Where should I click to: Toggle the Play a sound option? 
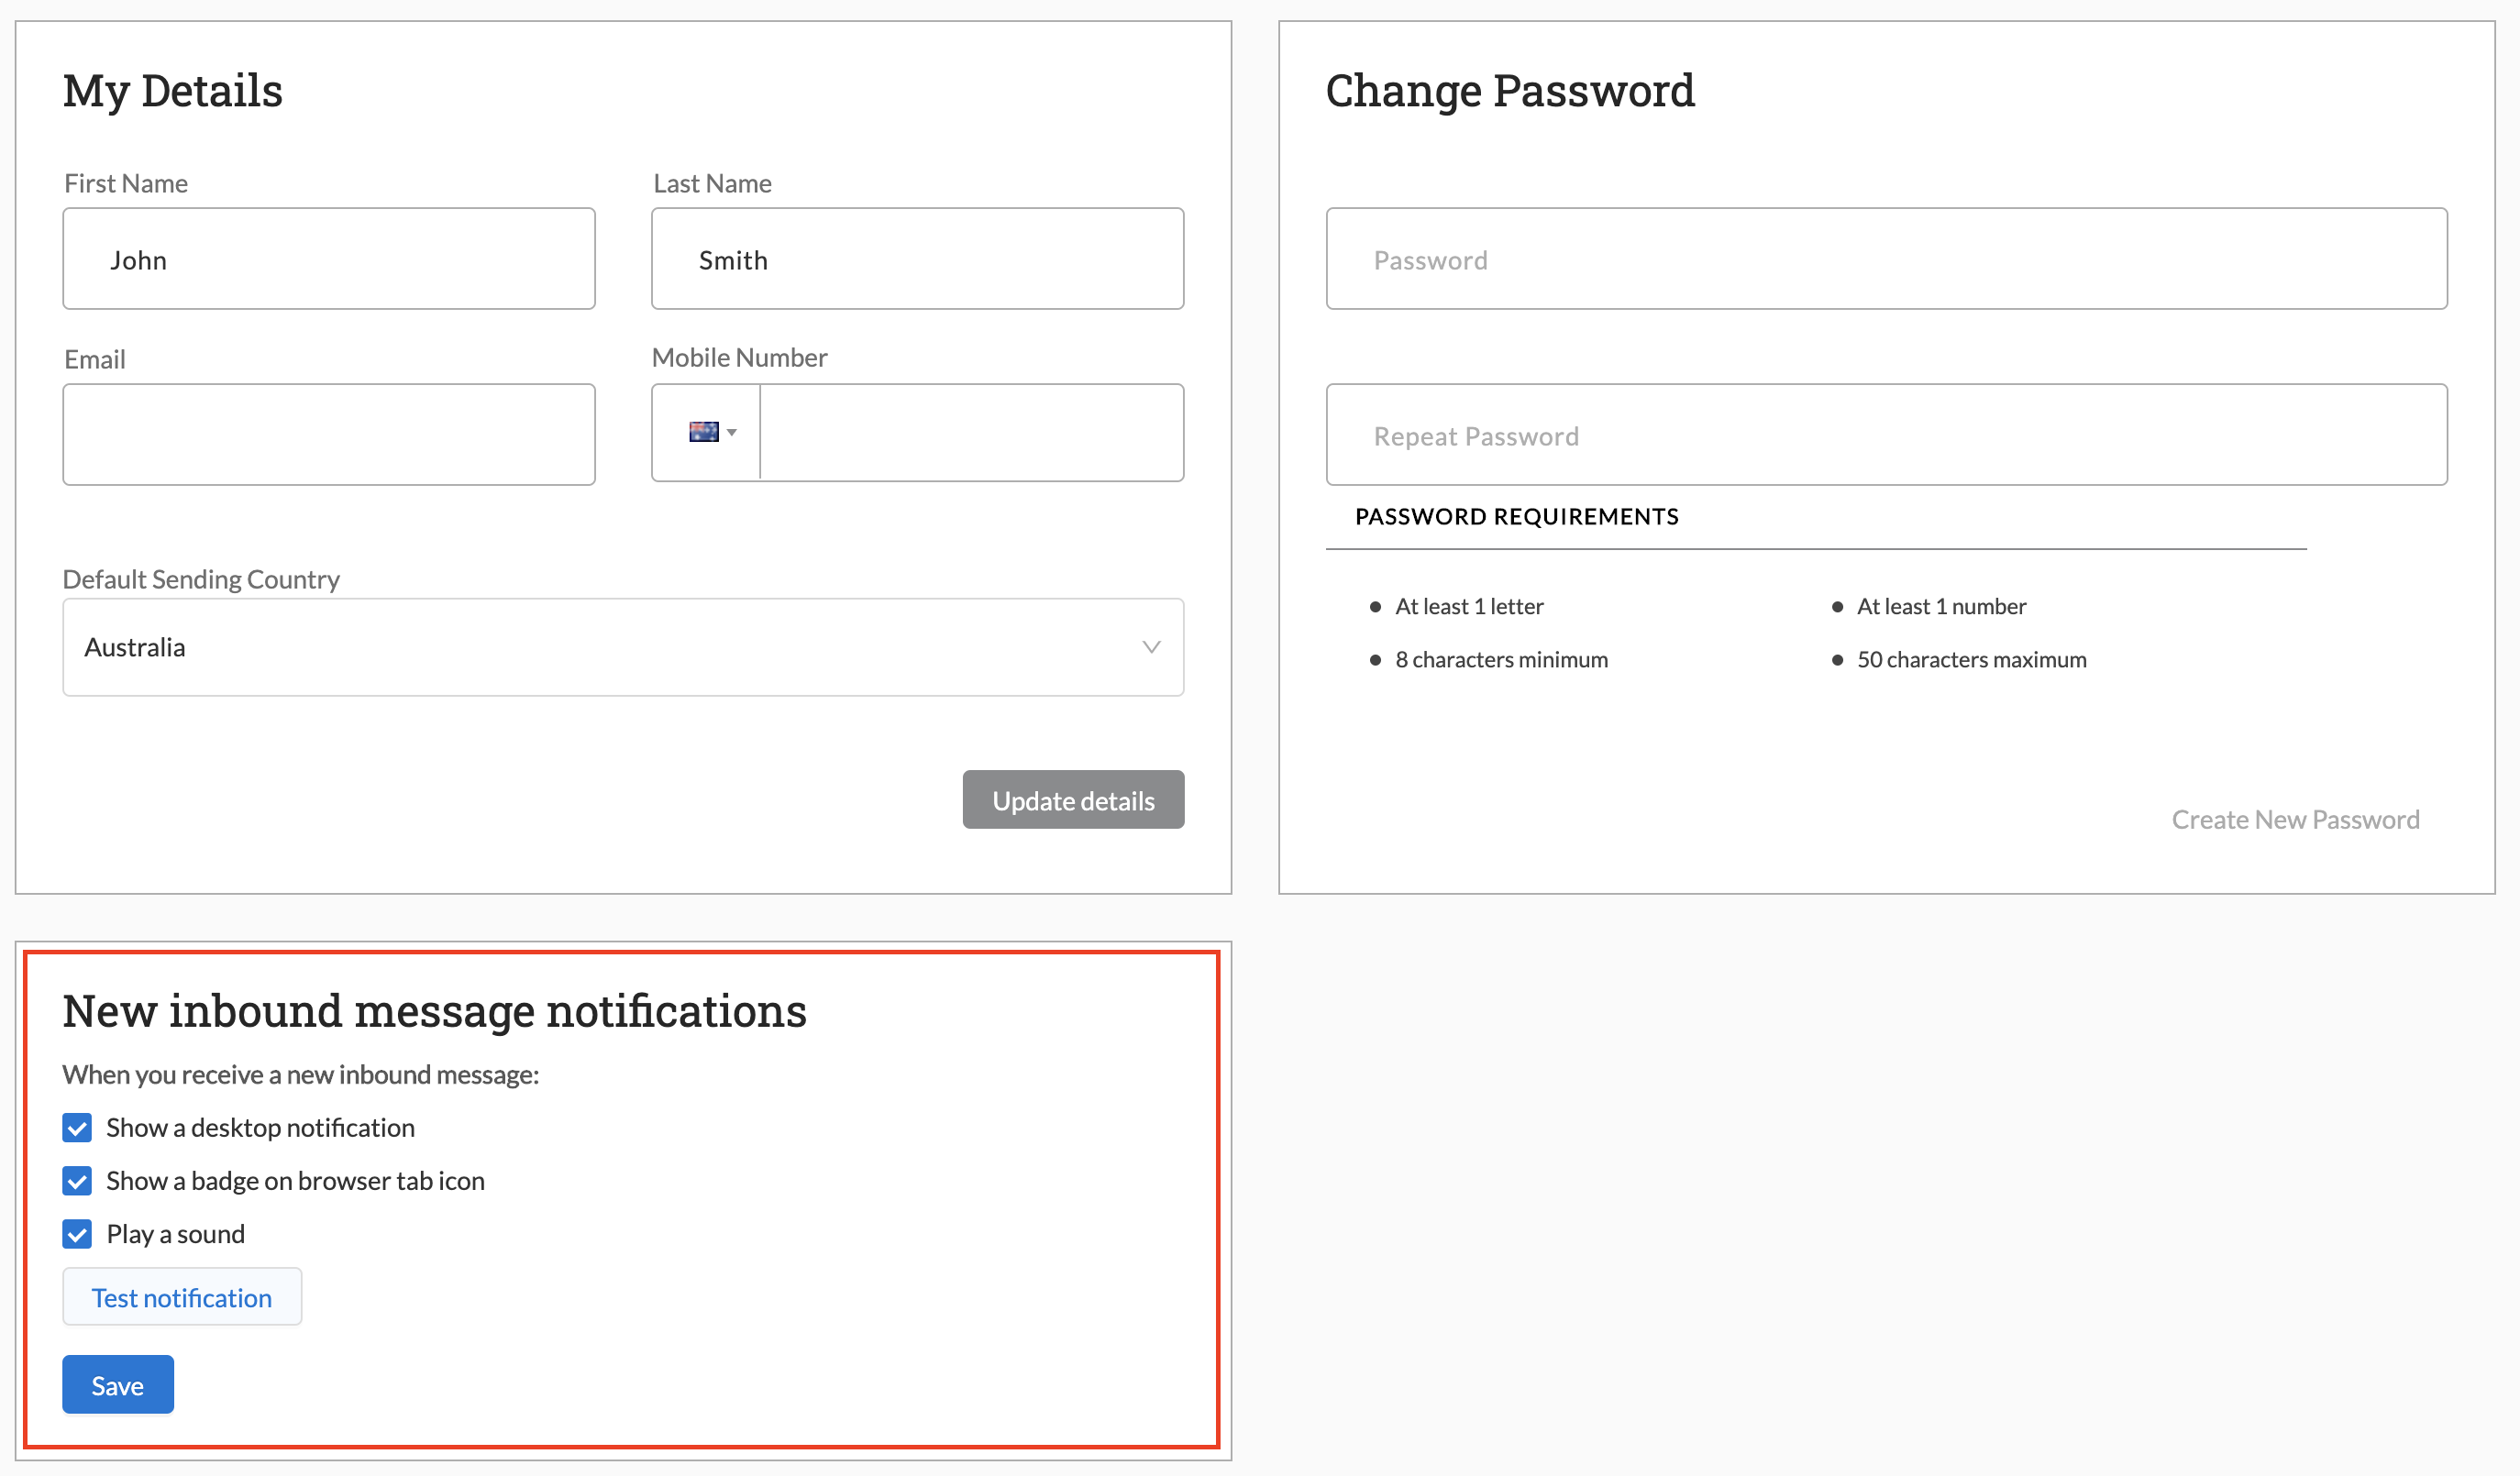point(77,1234)
